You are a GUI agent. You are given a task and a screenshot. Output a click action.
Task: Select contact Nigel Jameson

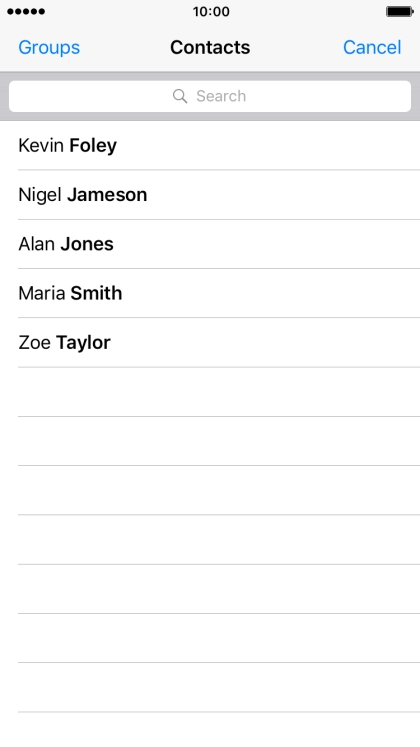point(210,195)
